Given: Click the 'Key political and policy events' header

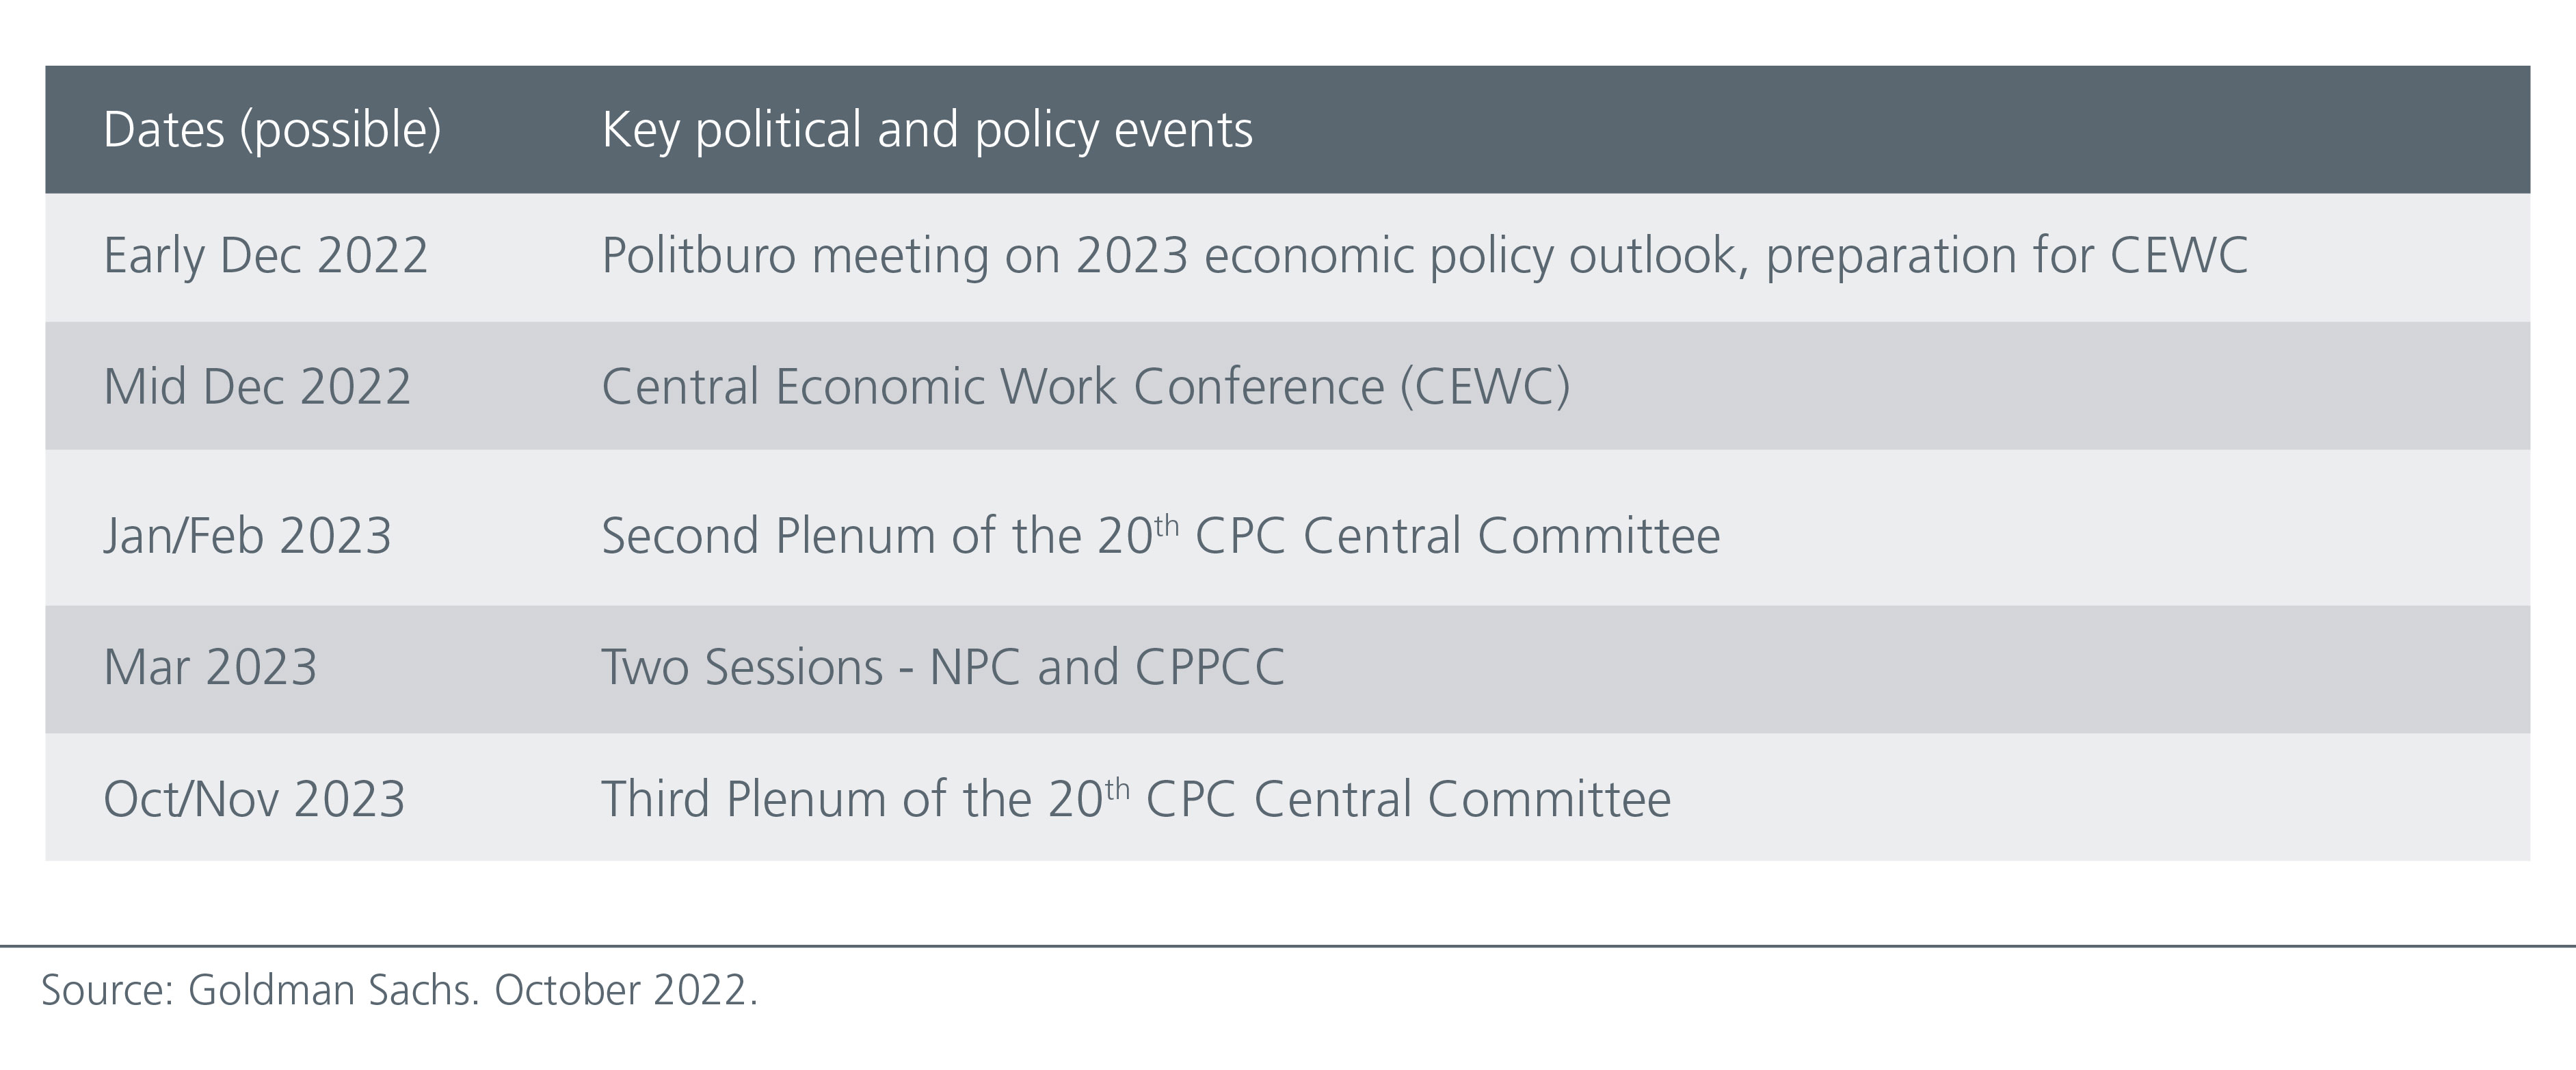Looking at the screenshot, I should (x=927, y=131).
